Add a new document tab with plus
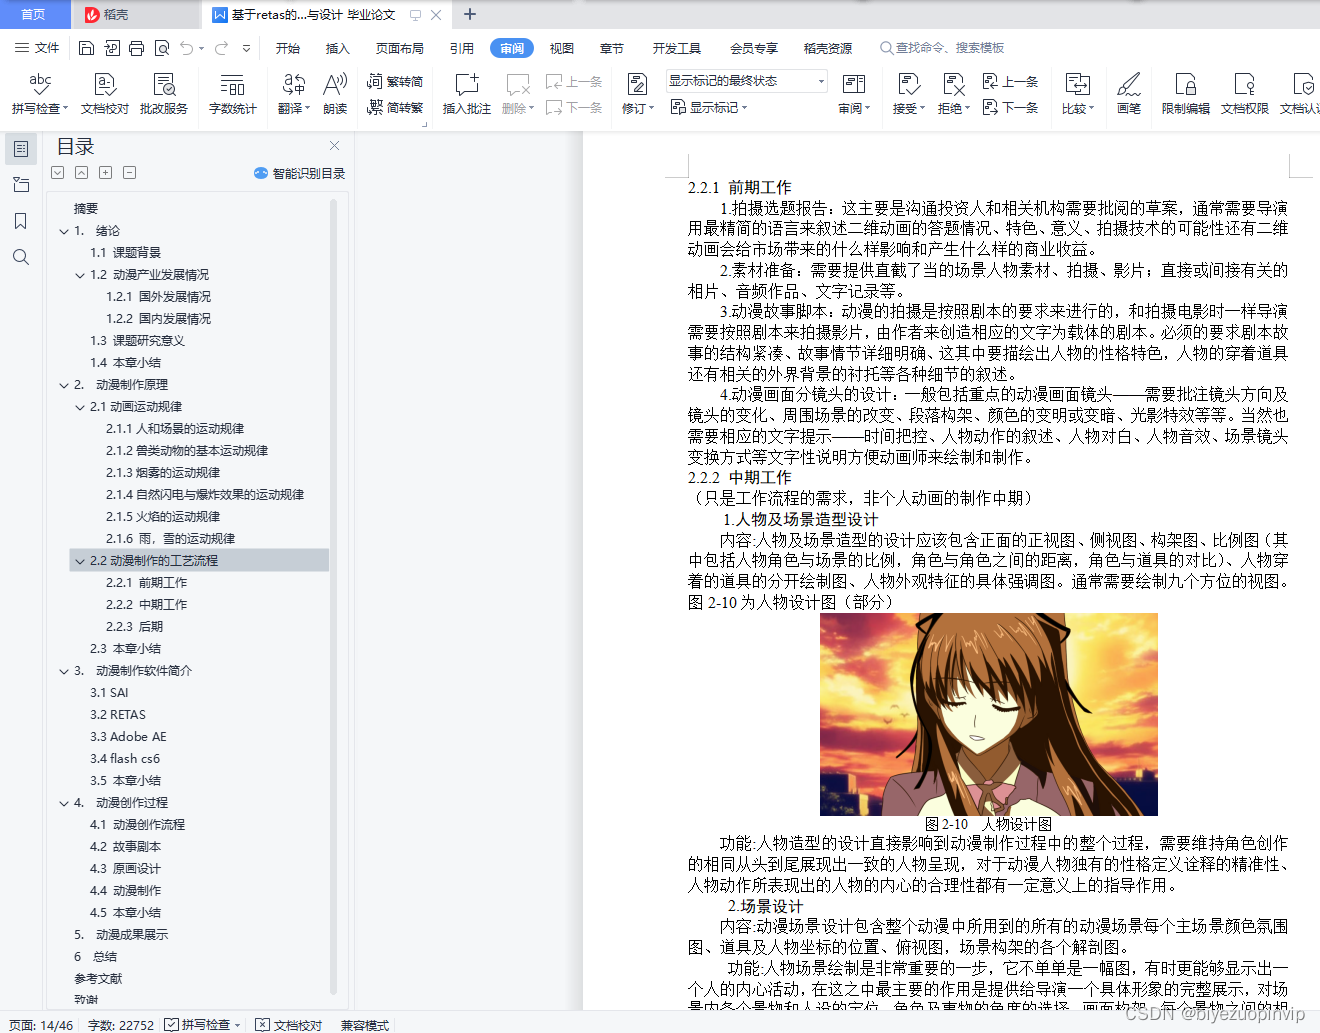This screenshot has height=1033, width=1320. [470, 14]
